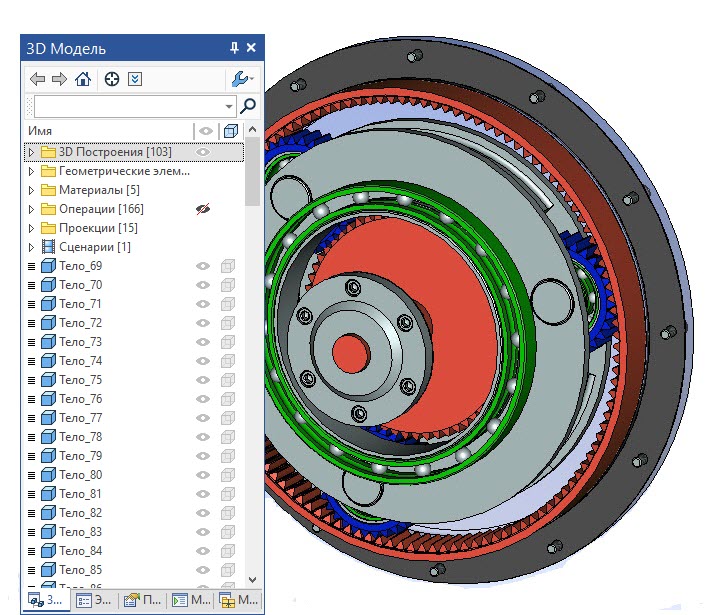This screenshot has width=708, height=615.
Task: Show the hidden Операции [166] folder
Action: tap(203, 209)
